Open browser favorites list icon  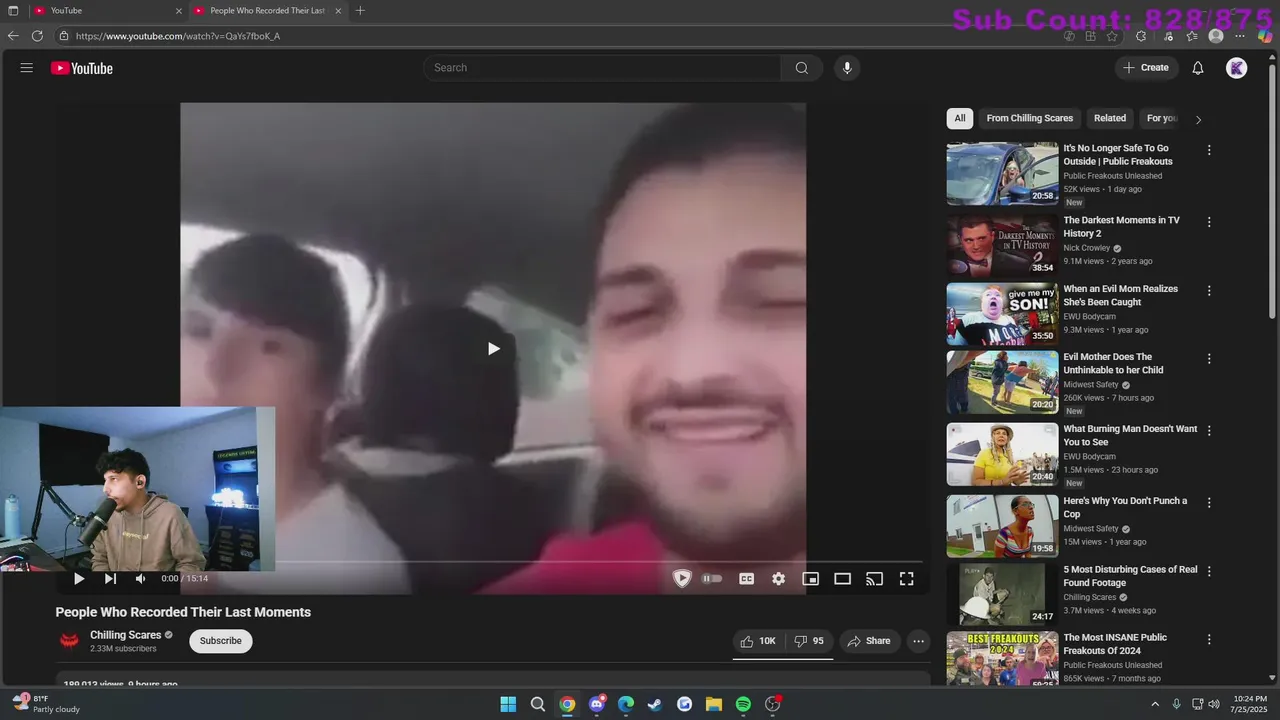pyautogui.click(x=1192, y=36)
